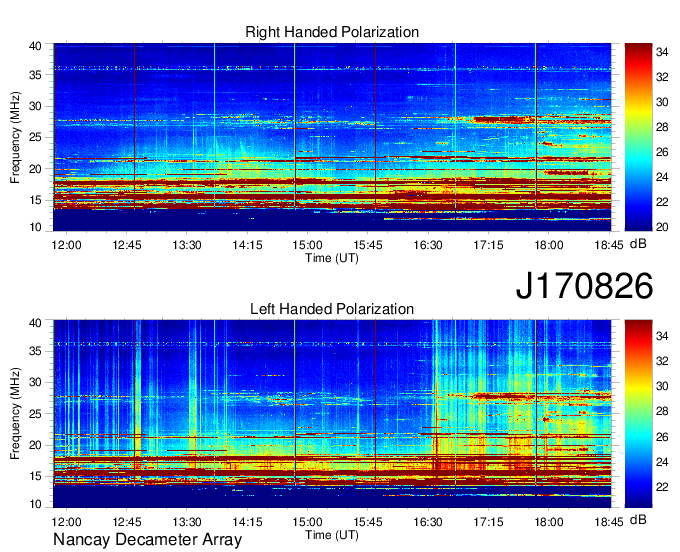
Task: Click '22' value on Left Handed color bar
Action: [662, 487]
